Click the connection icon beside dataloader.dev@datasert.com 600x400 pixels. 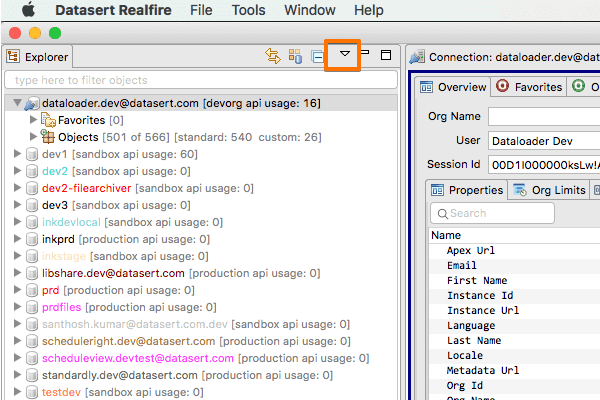pos(32,103)
